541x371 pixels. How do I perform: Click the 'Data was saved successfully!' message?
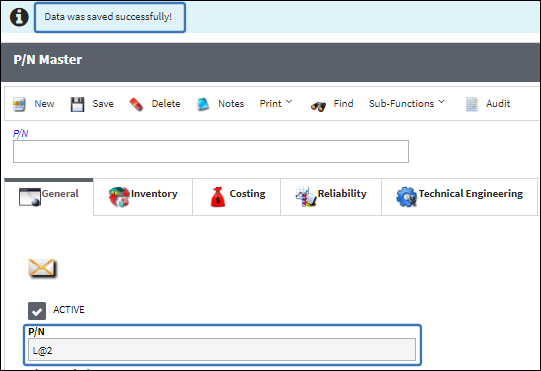pyautogui.click(x=108, y=17)
